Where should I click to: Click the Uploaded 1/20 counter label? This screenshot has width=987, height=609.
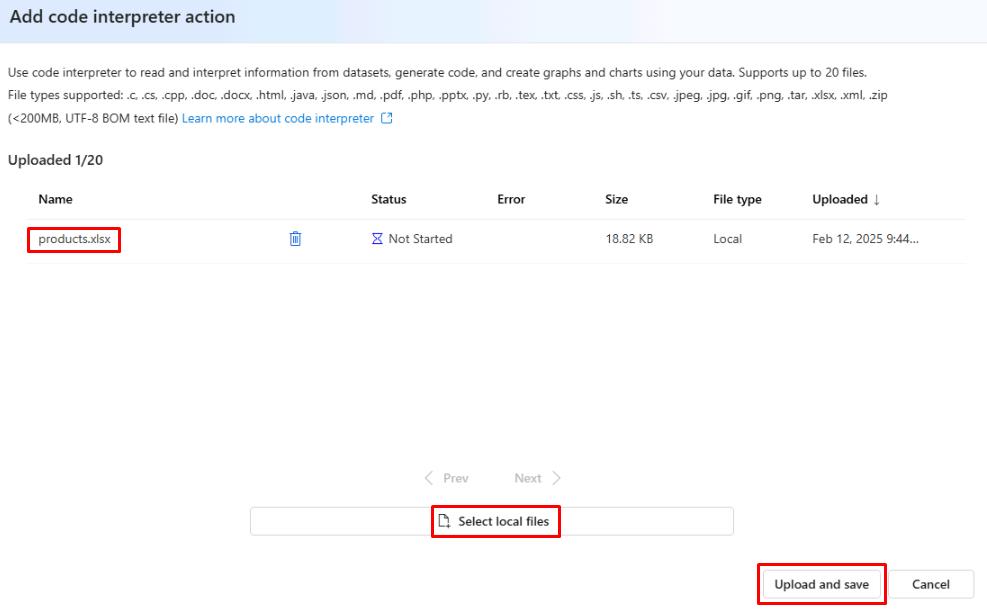pos(55,161)
